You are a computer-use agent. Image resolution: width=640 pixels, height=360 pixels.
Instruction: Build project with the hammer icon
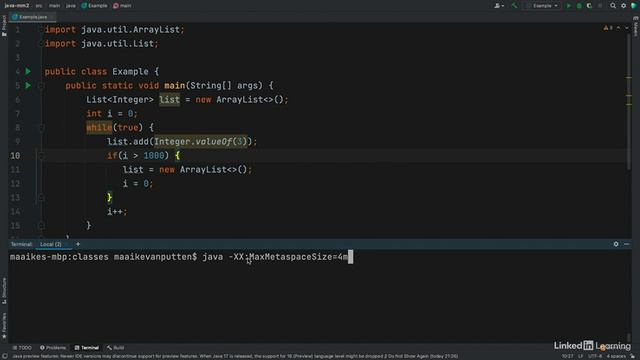pyautogui.click(x=514, y=6)
